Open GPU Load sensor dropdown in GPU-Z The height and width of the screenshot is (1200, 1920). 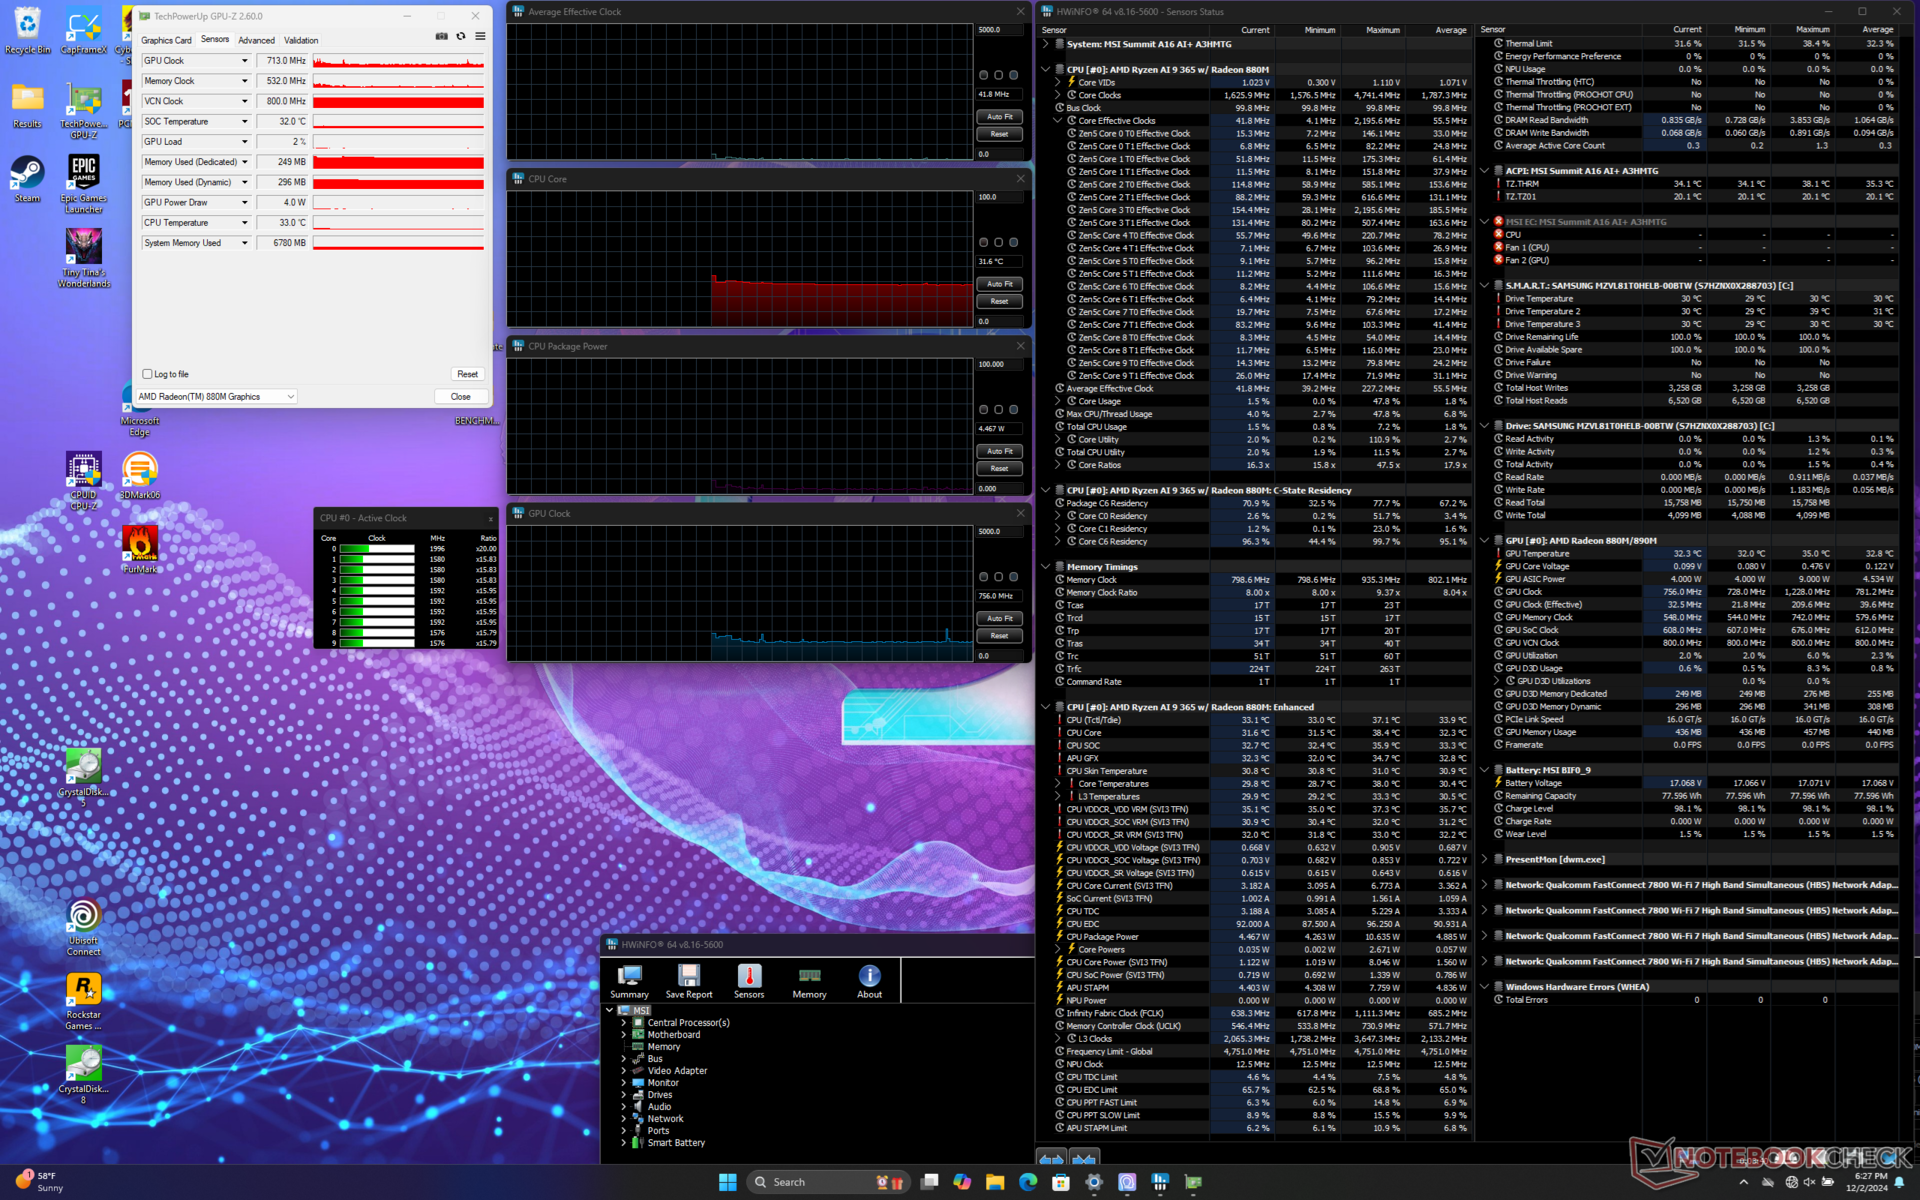coord(244,142)
